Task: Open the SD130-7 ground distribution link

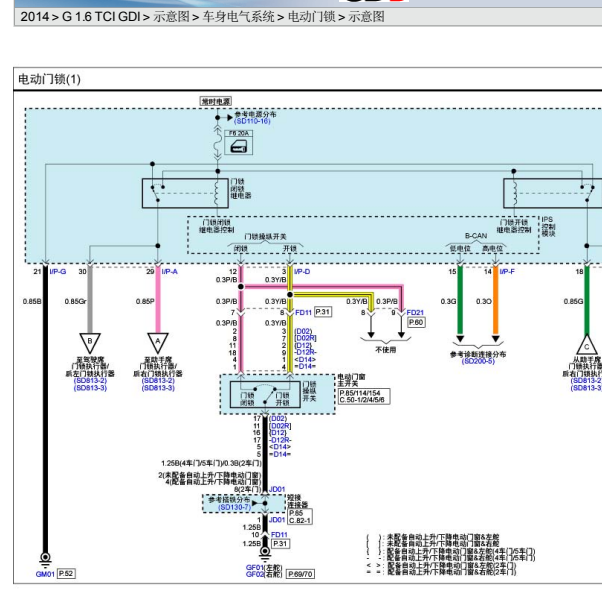Action: (x=235, y=507)
